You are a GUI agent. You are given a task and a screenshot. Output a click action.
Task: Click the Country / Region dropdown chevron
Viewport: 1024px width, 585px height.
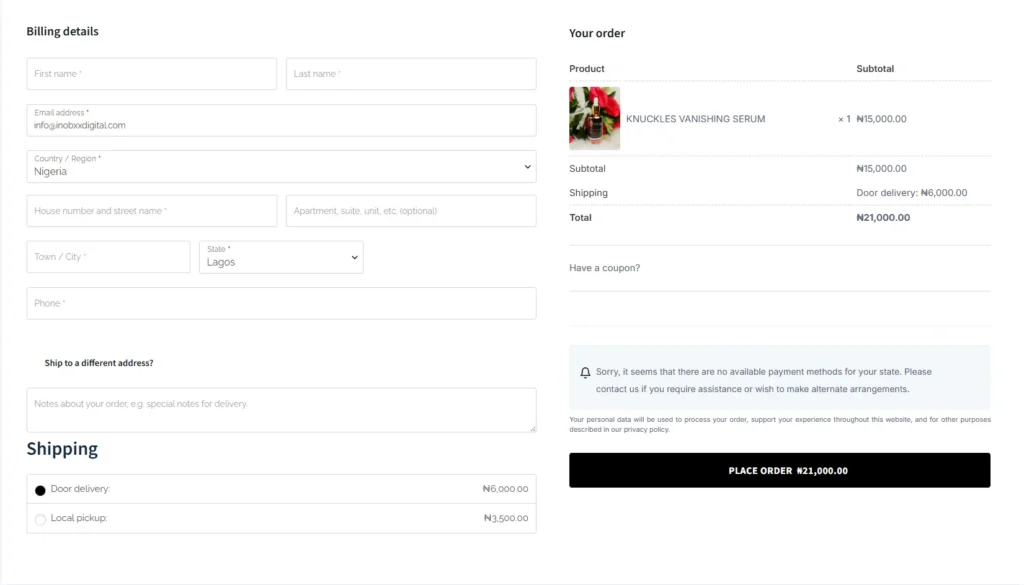click(528, 167)
